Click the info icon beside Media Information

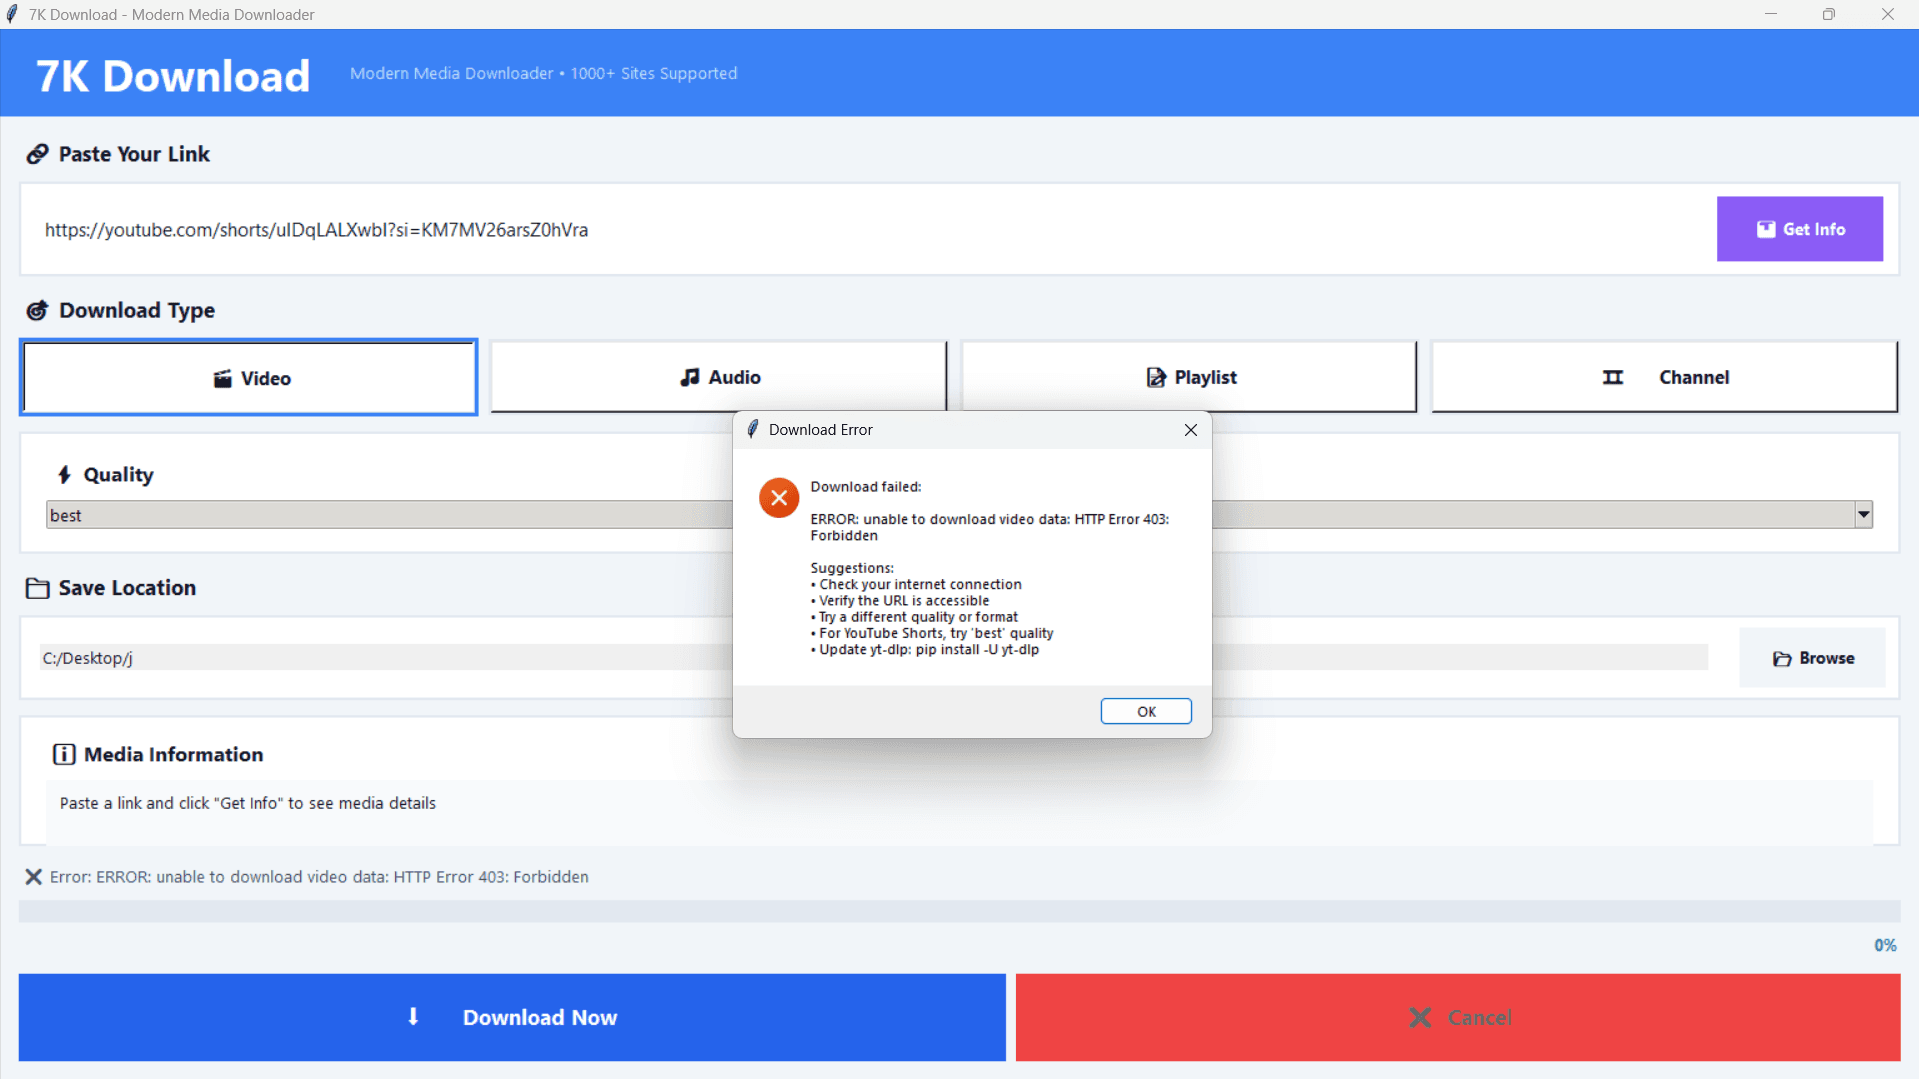[x=64, y=754]
